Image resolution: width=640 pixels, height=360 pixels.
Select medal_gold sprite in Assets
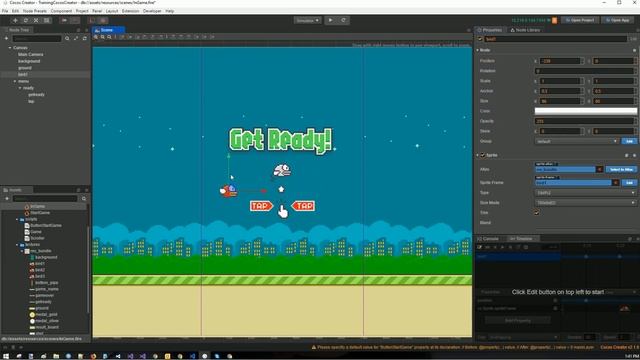pyautogui.click(x=47, y=314)
